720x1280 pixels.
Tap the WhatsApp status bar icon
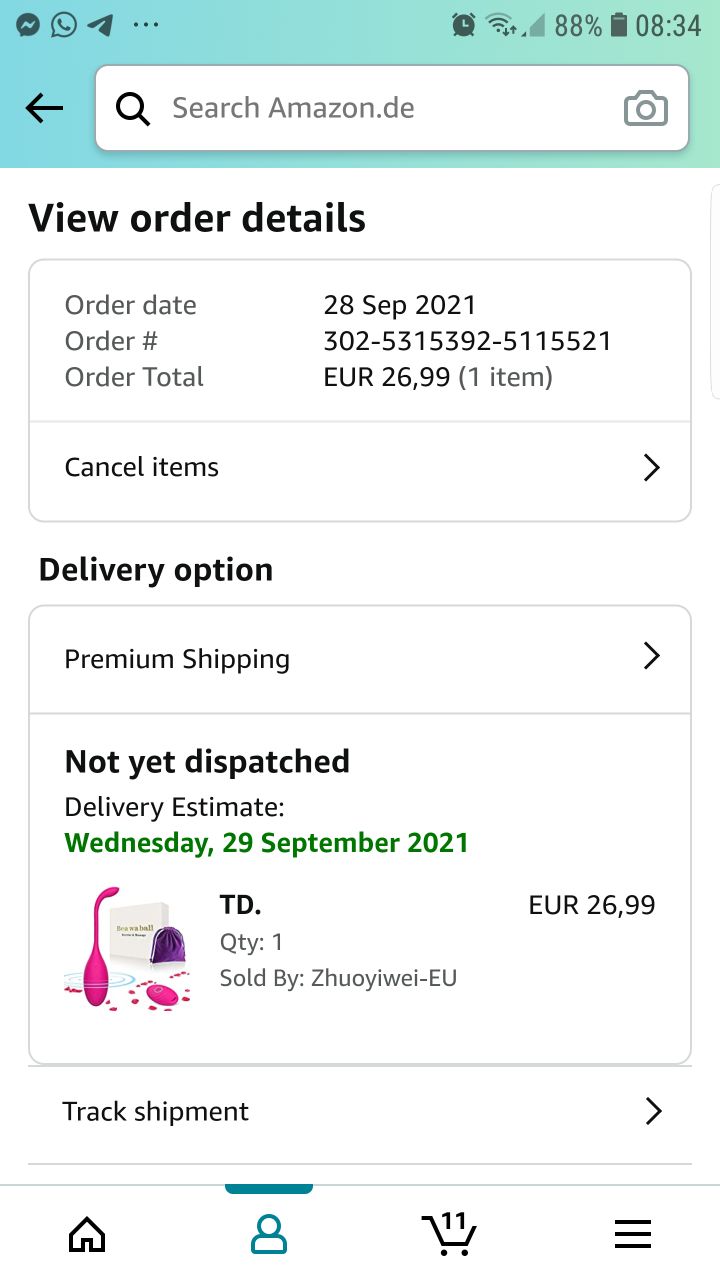(x=64, y=25)
